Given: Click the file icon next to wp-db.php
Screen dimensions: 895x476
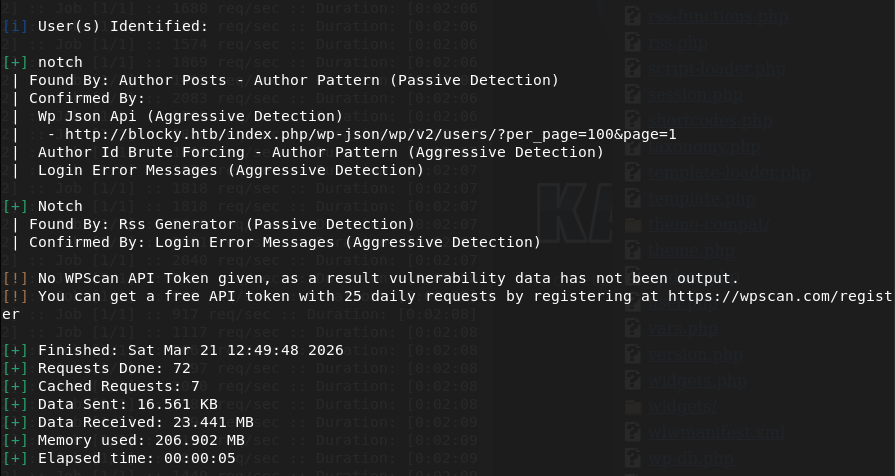Looking at the screenshot, I should (x=632, y=458).
